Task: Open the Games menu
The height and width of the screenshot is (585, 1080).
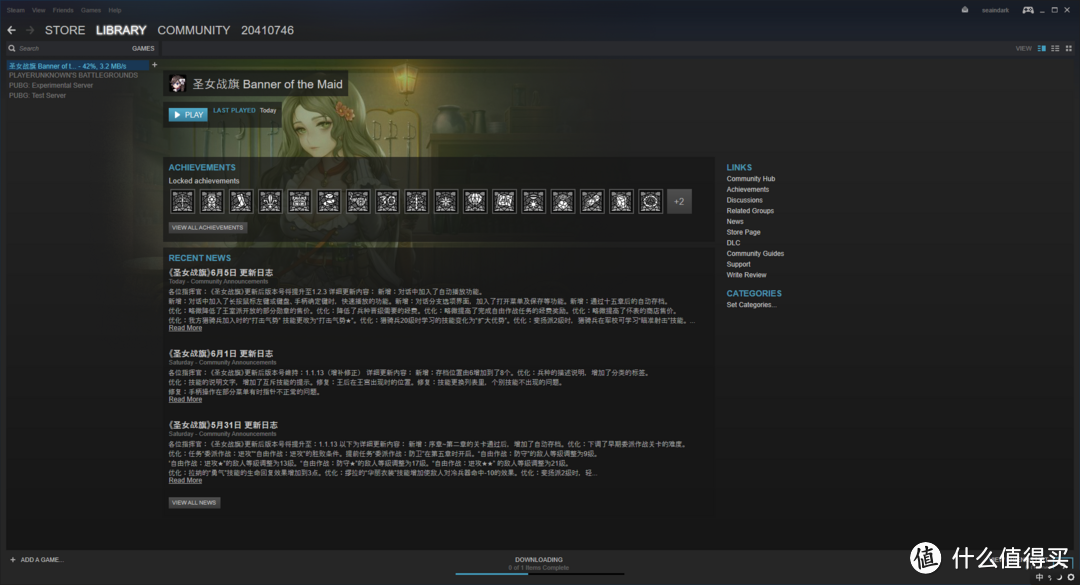Action: (90, 10)
